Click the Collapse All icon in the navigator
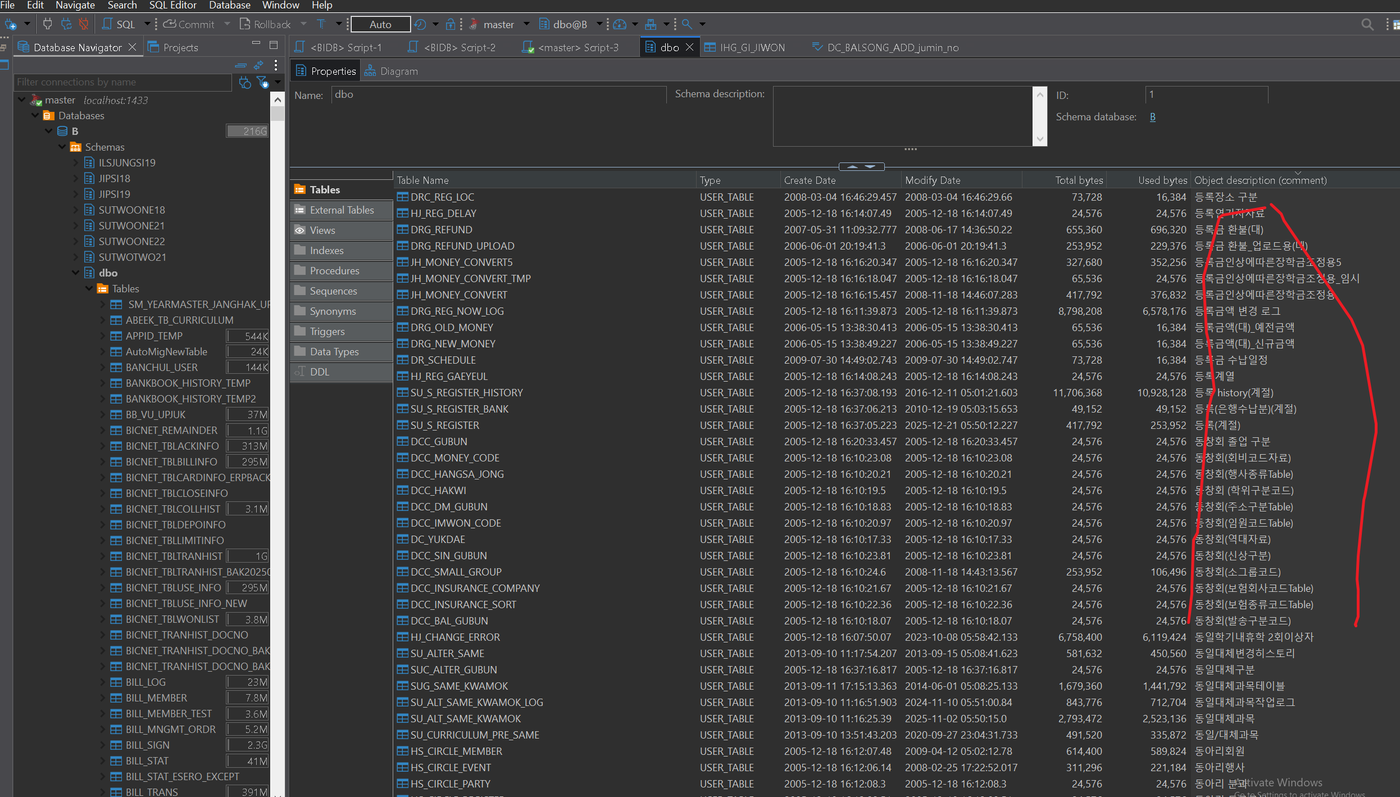Screen dimensions: 1400x797 (x=241, y=66)
